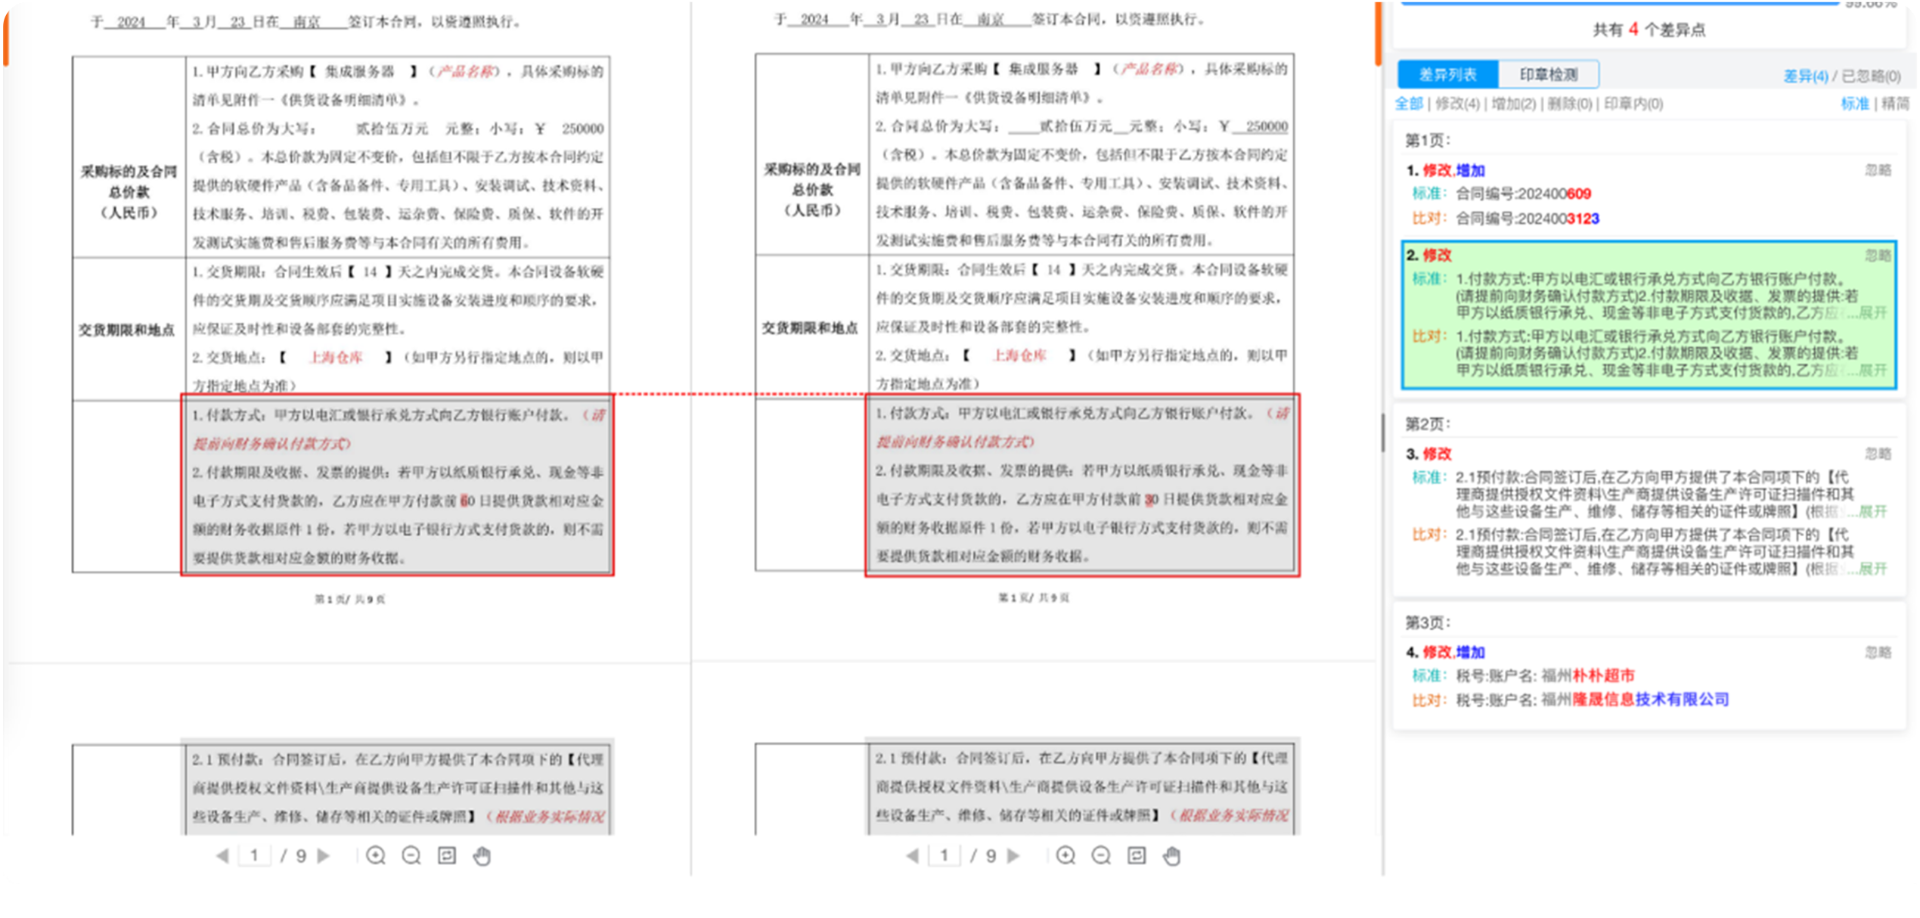Image resolution: width=1920 pixels, height=918 pixels.
Task: Click 2.1 预付款 paragraph in left document
Action: pos(397,787)
